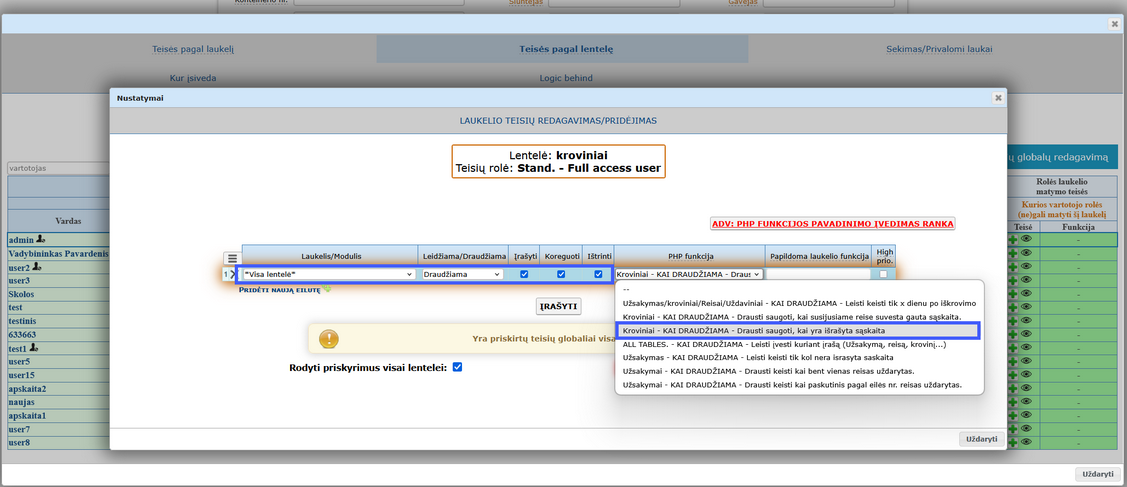Choose ALL TABLES option Leisti įvesti kuriant įrašą
The image size is (1127, 487).
click(799, 344)
